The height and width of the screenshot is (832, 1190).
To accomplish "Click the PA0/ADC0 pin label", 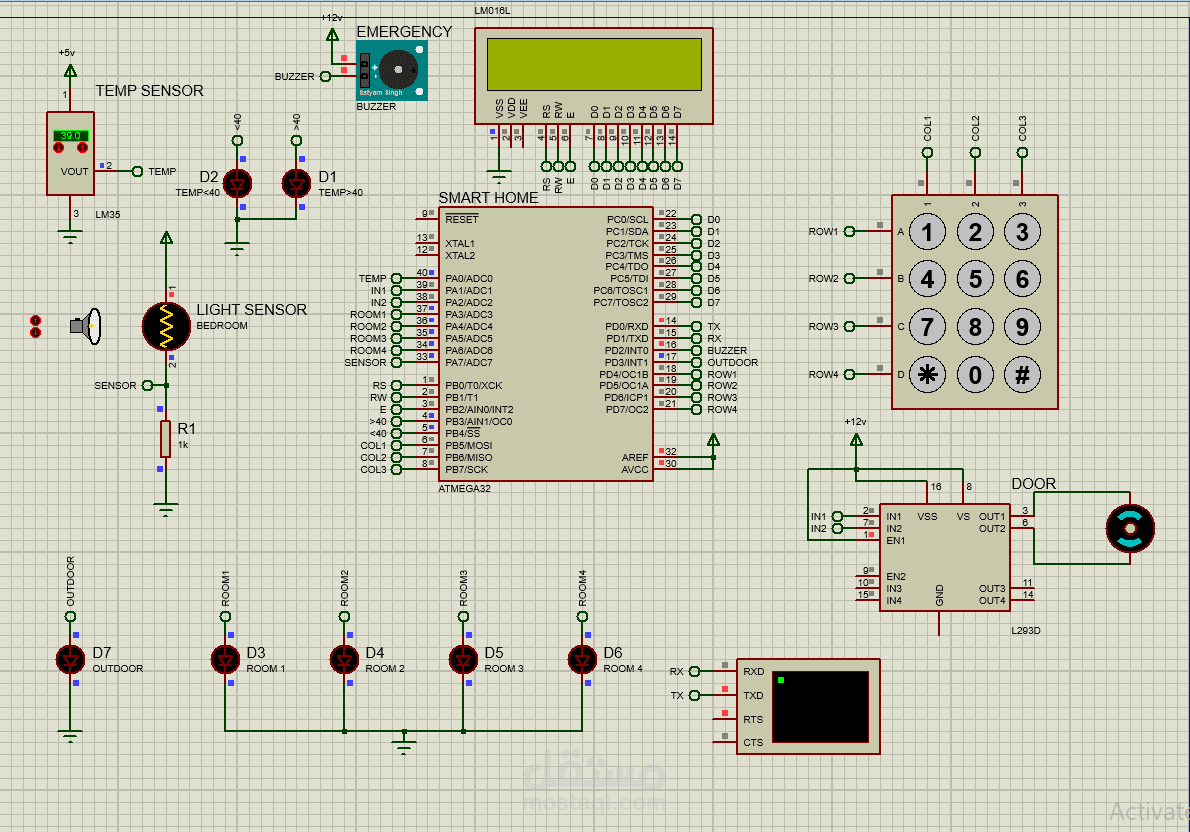I will [x=469, y=279].
